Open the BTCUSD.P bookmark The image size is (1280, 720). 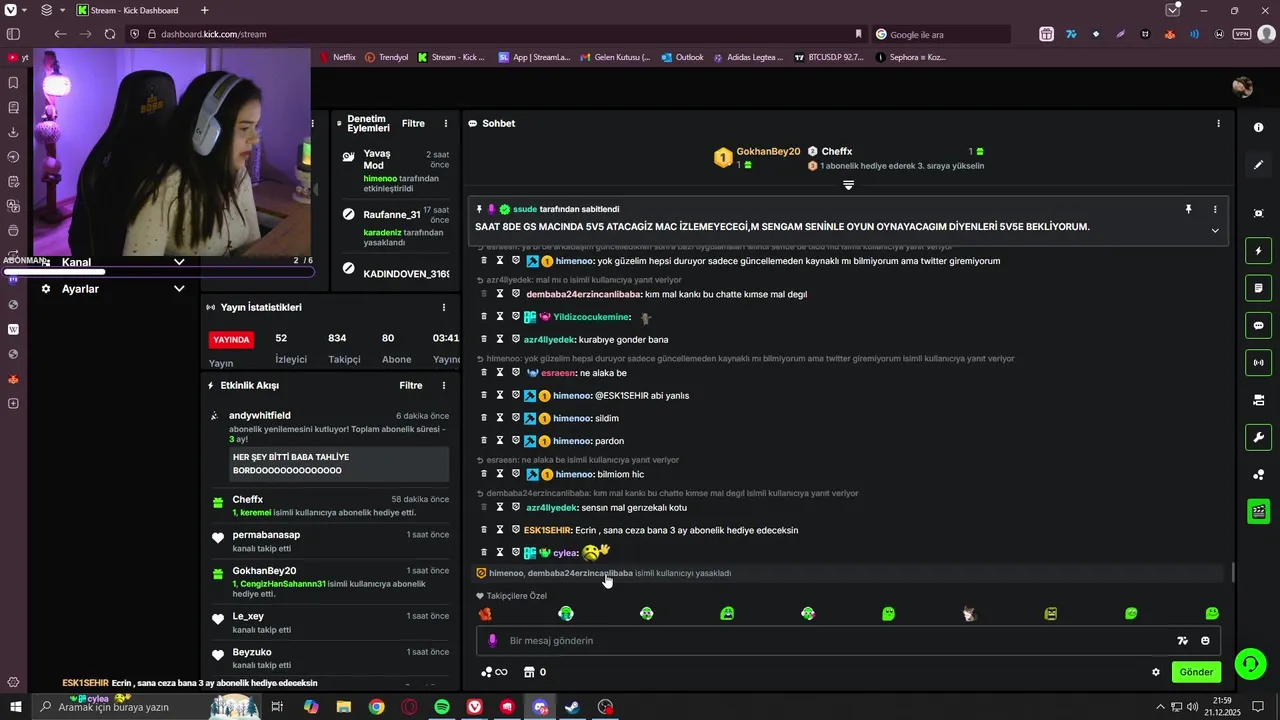point(829,57)
